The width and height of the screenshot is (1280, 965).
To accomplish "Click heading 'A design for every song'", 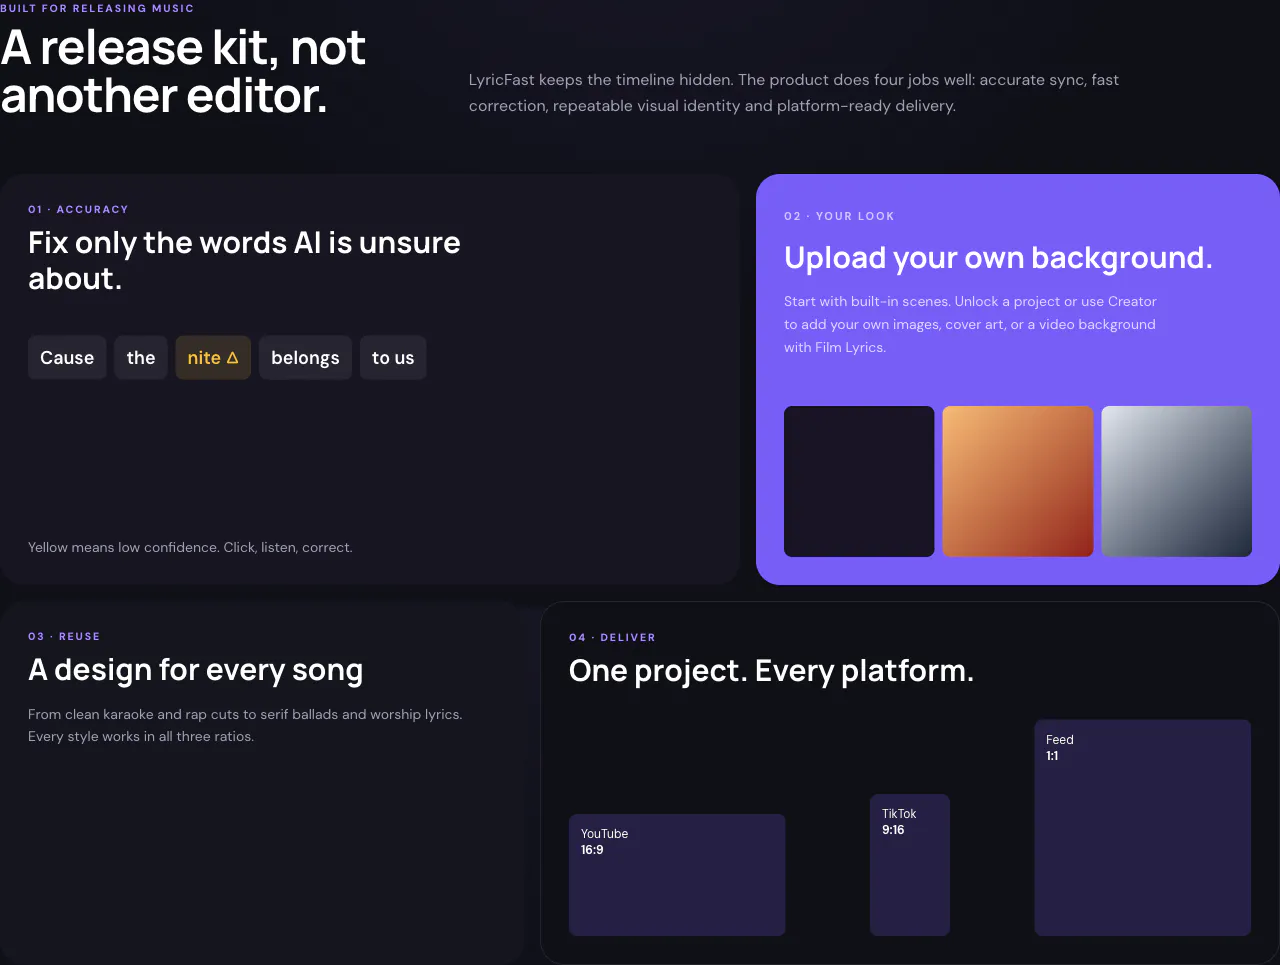I will click(x=196, y=670).
